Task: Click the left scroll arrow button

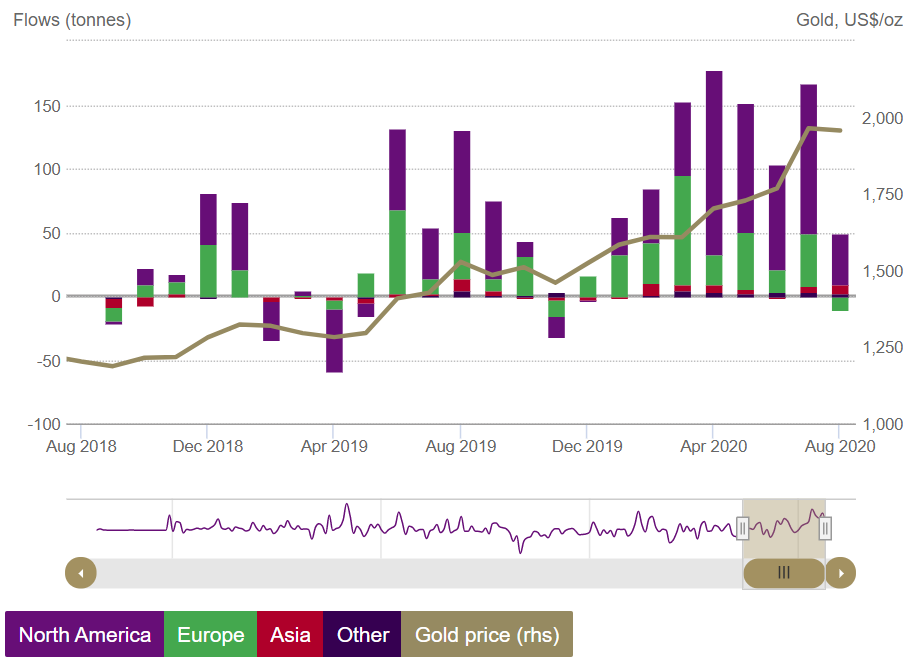Action: tap(81, 573)
